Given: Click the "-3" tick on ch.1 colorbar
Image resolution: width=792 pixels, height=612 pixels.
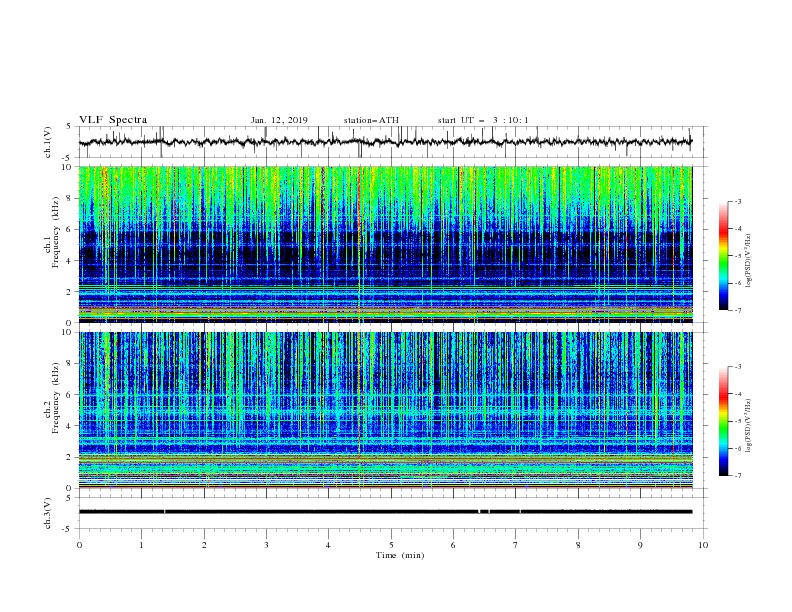Looking at the screenshot, I should [737, 201].
